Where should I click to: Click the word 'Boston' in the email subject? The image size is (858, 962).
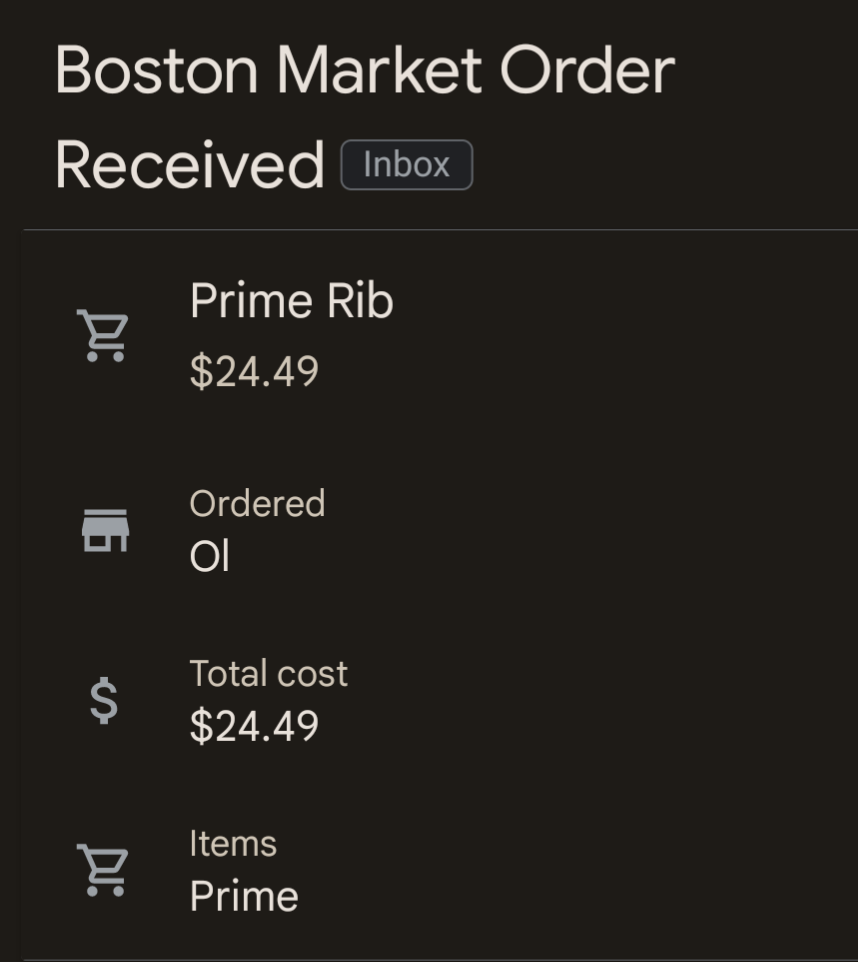(x=157, y=70)
